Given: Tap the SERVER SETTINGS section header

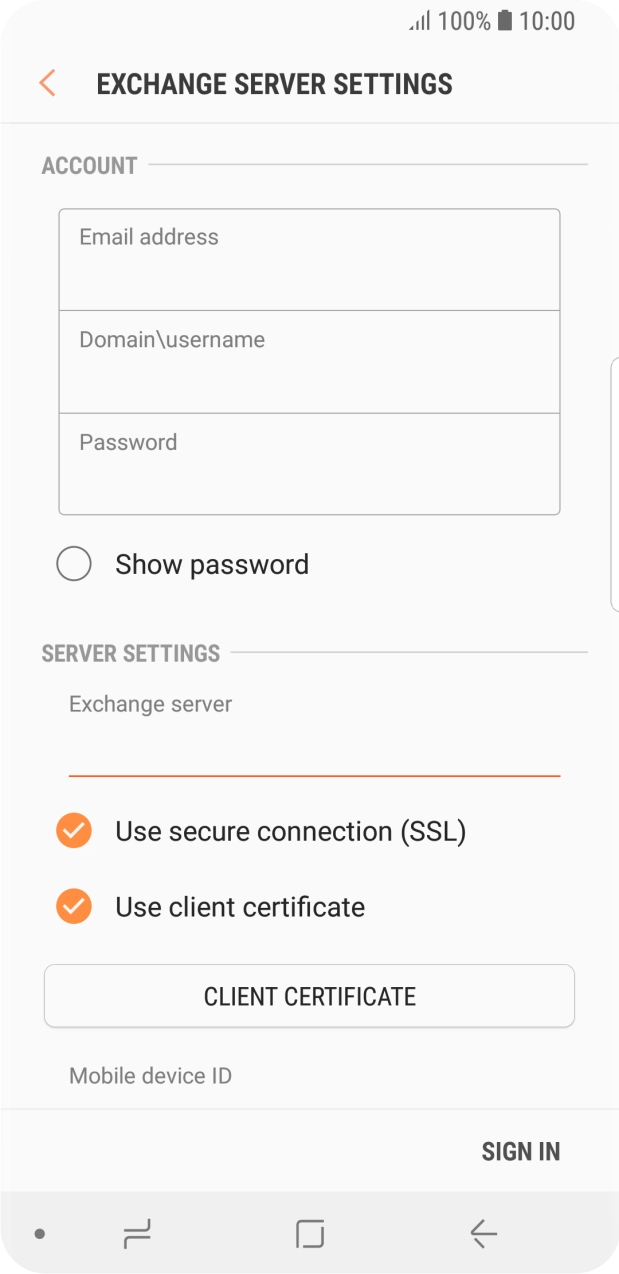Looking at the screenshot, I should (x=130, y=653).
